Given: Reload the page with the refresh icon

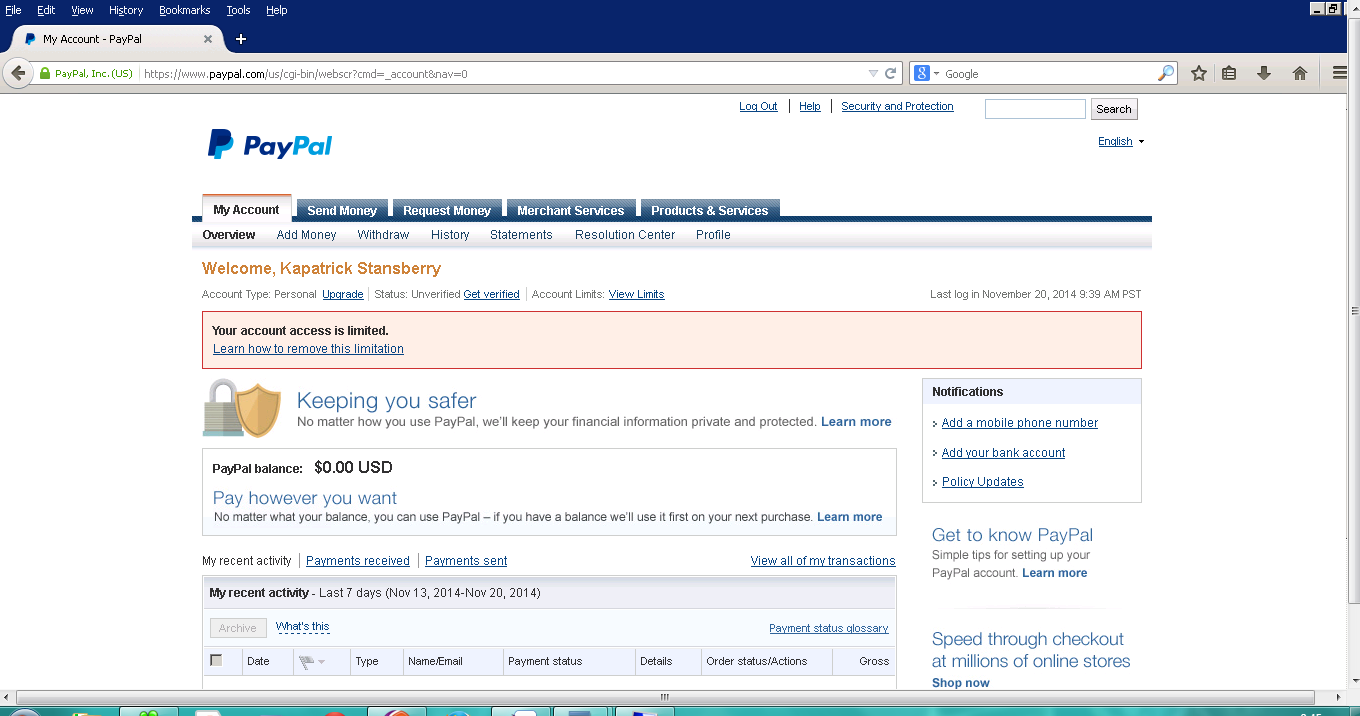Looking at the screenshot, I should point(890,73).
